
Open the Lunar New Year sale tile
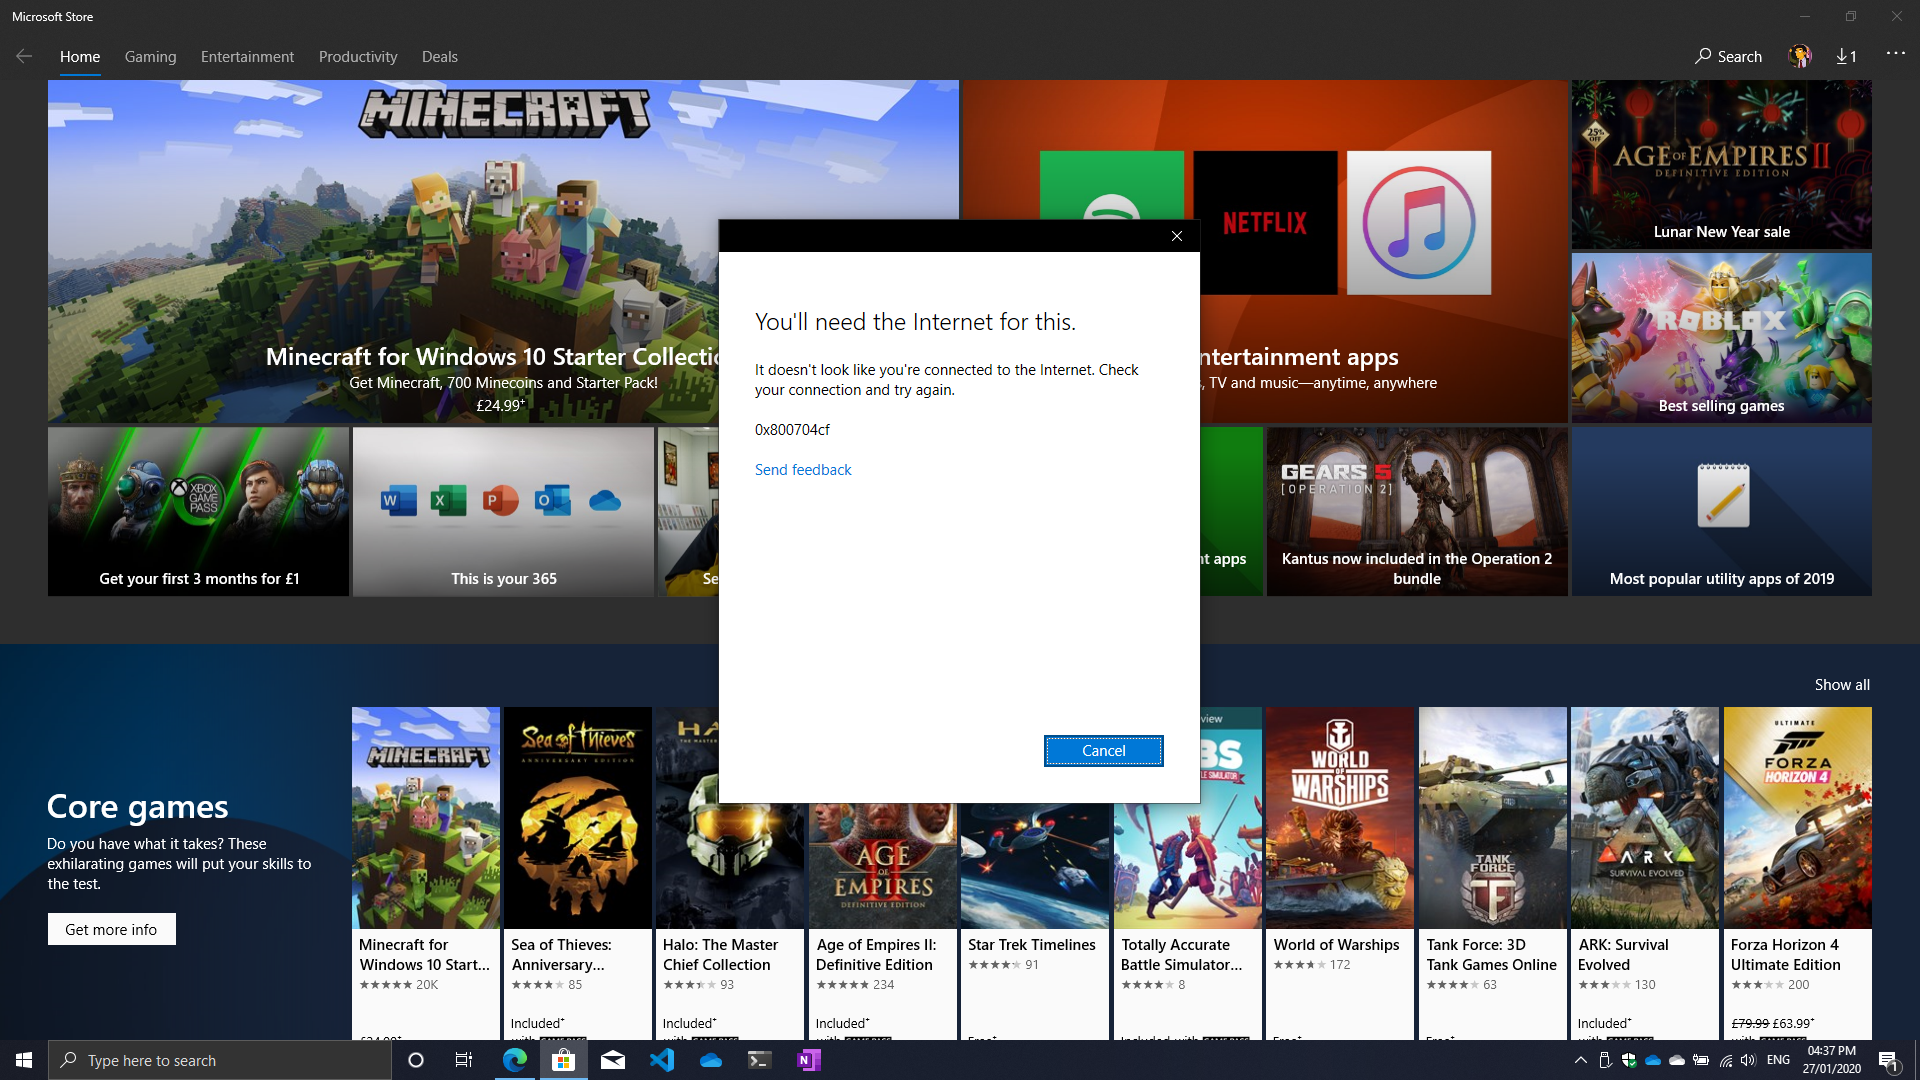click(x=1721, y=164)
